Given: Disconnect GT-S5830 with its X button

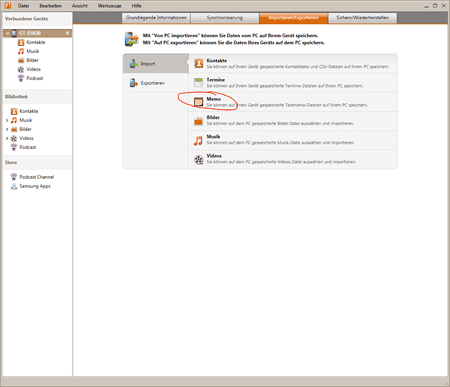Looking at the screenshot, I should pos(67,33).
